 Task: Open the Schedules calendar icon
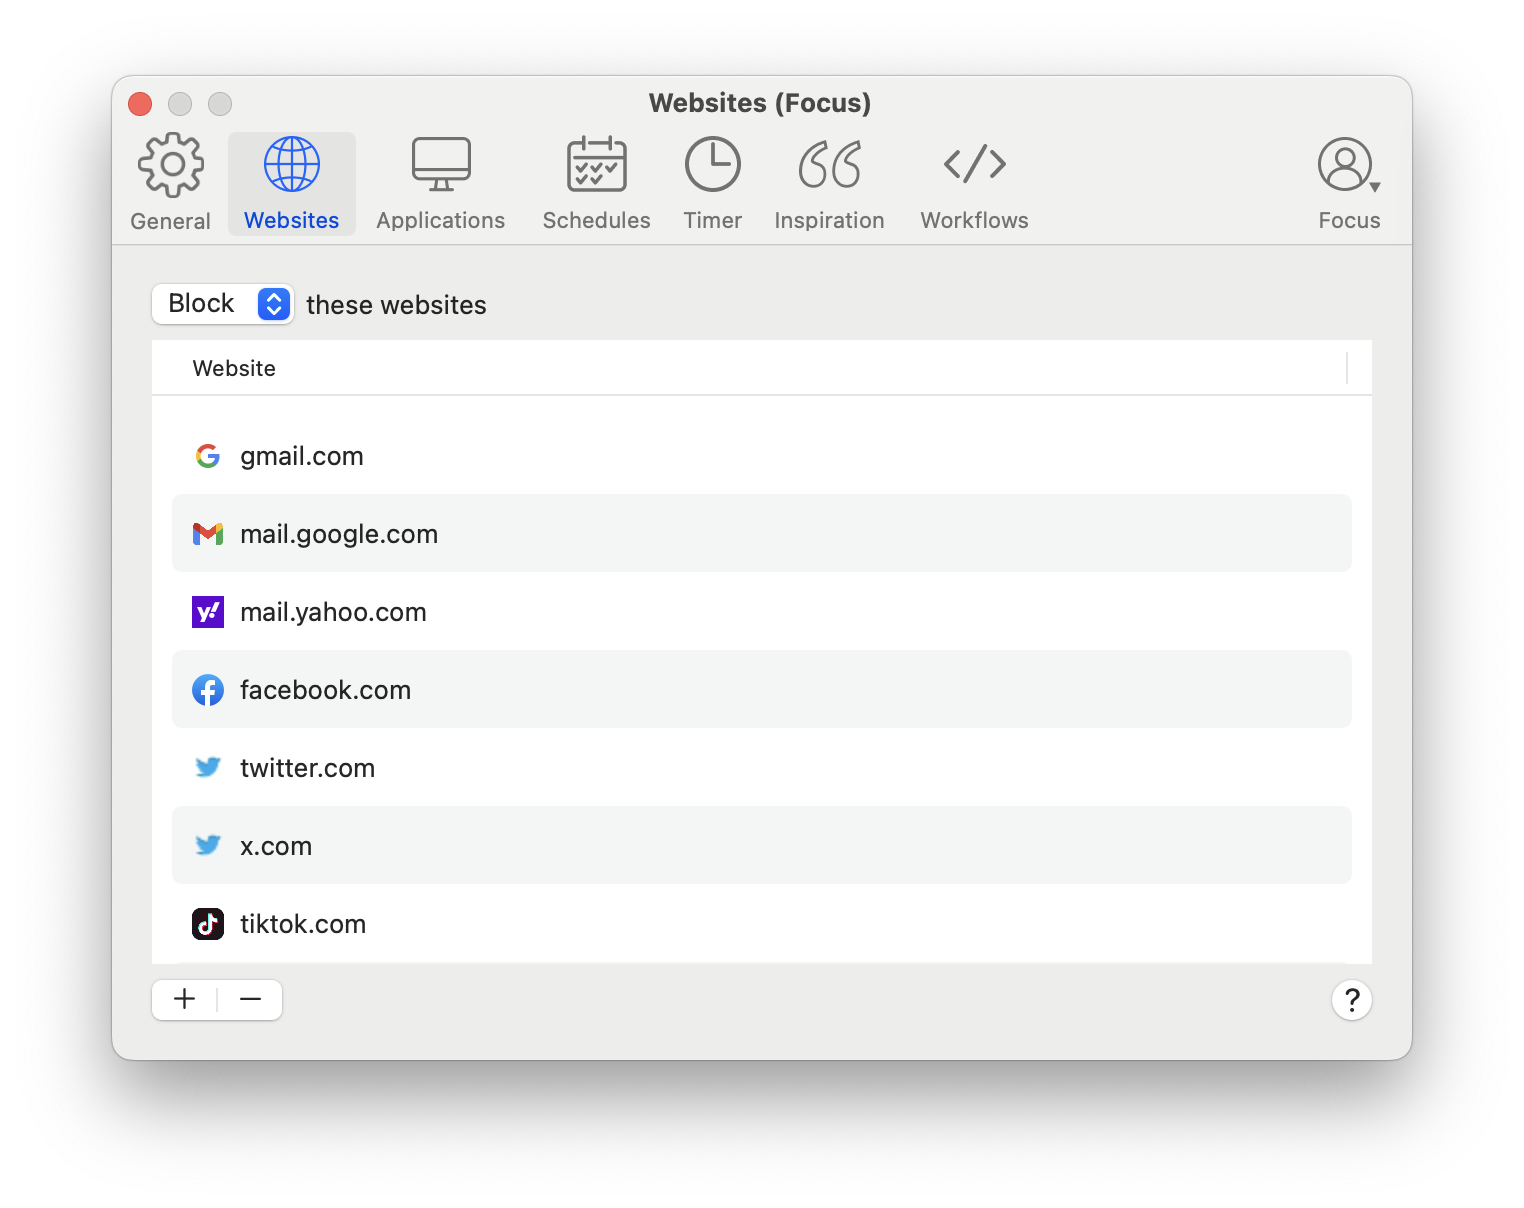pos(595,163)
